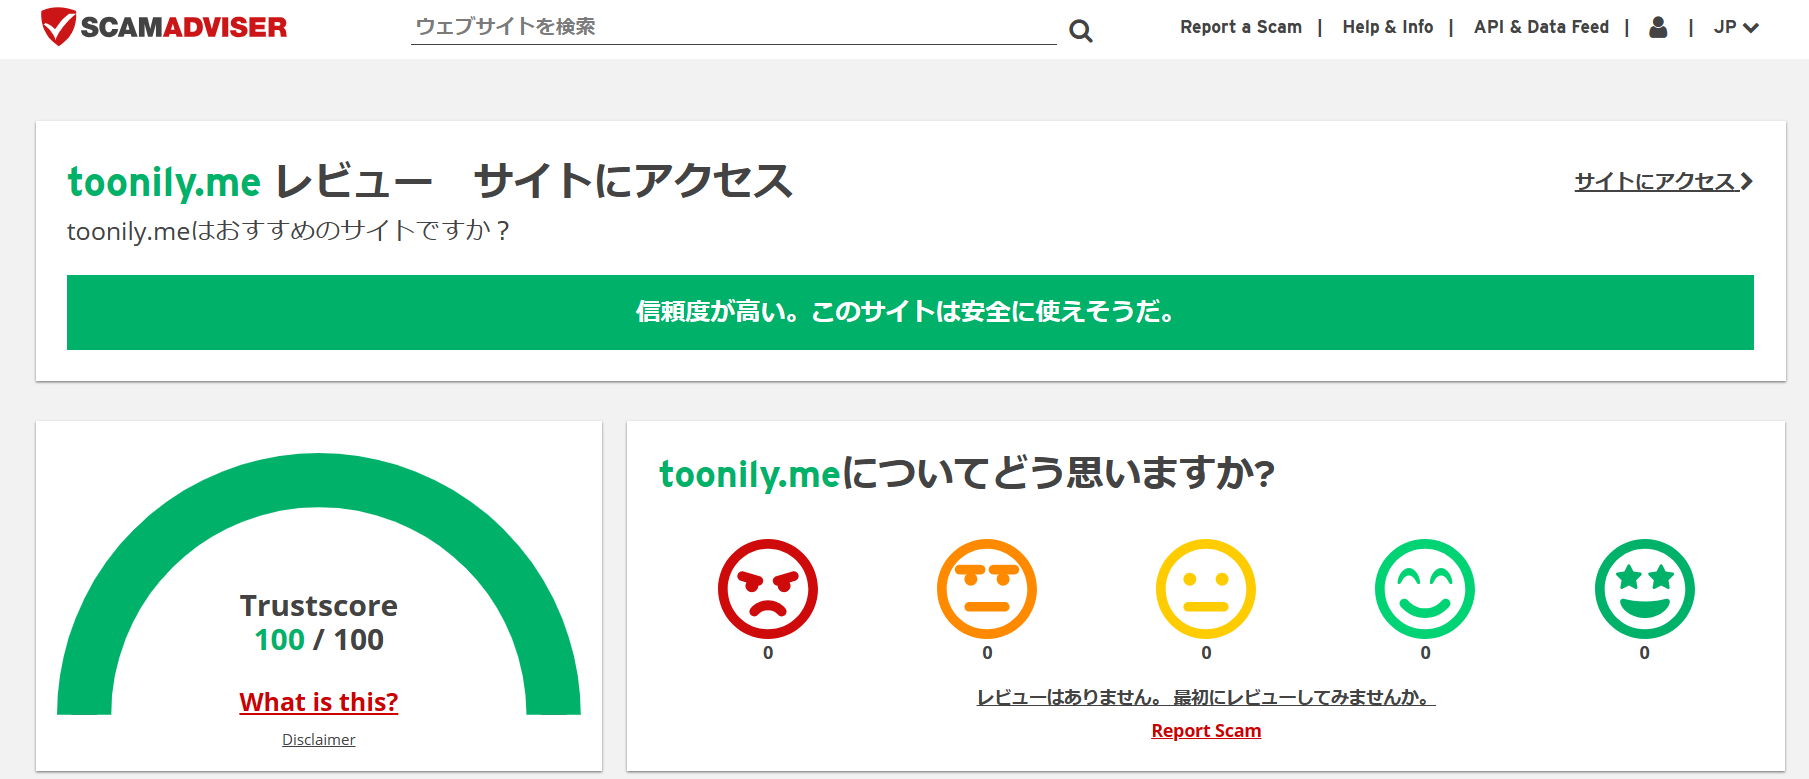Open the Disclaimer link
Viewport: 1809px width, 779px height.
click(319, 740)
